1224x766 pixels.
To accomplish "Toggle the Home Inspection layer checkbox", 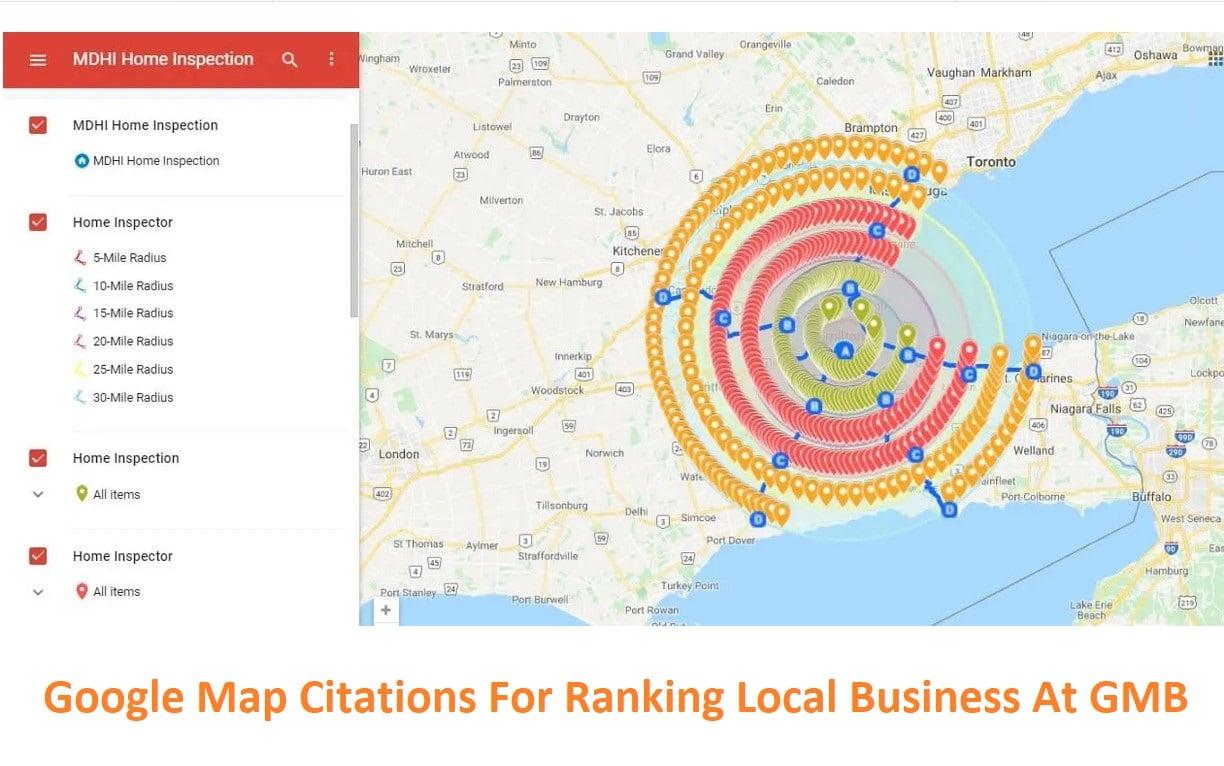I will pyautogui.click(x=37, y=458).
